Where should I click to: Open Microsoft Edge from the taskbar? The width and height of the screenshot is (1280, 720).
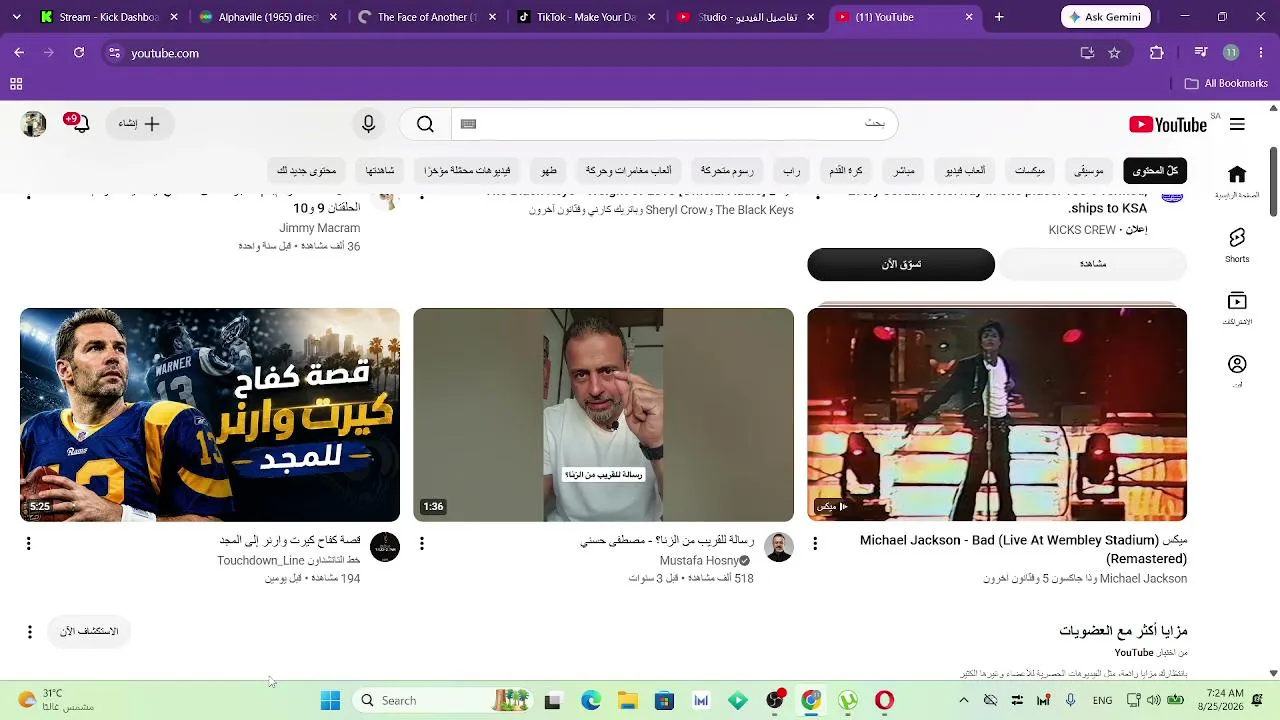591,701
